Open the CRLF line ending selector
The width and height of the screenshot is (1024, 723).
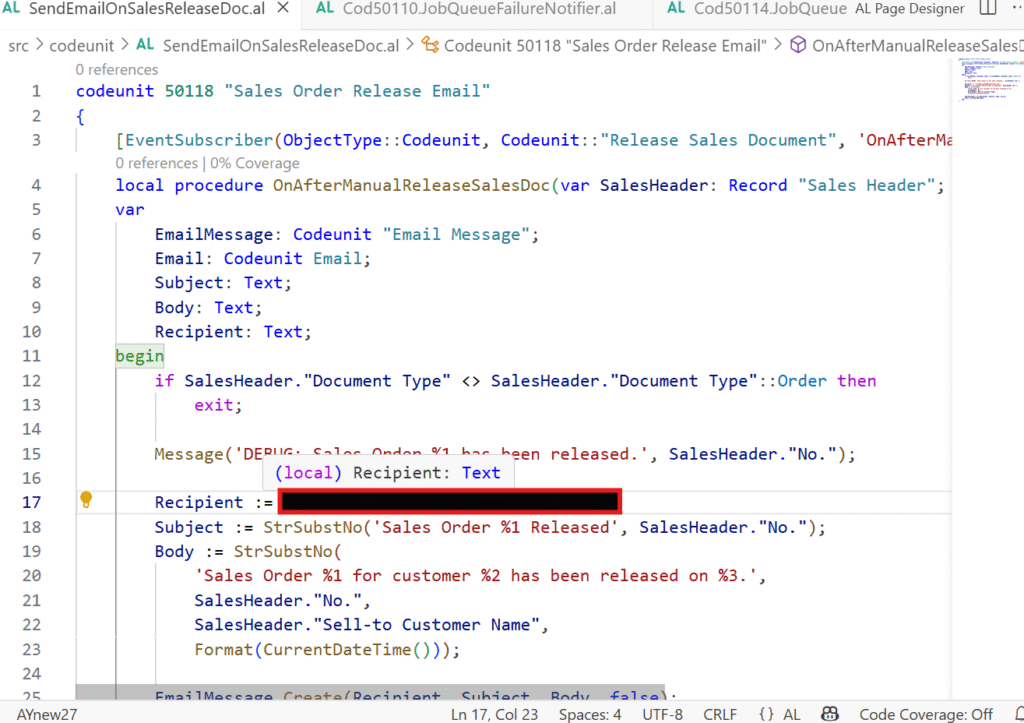[x=719, y=714]
